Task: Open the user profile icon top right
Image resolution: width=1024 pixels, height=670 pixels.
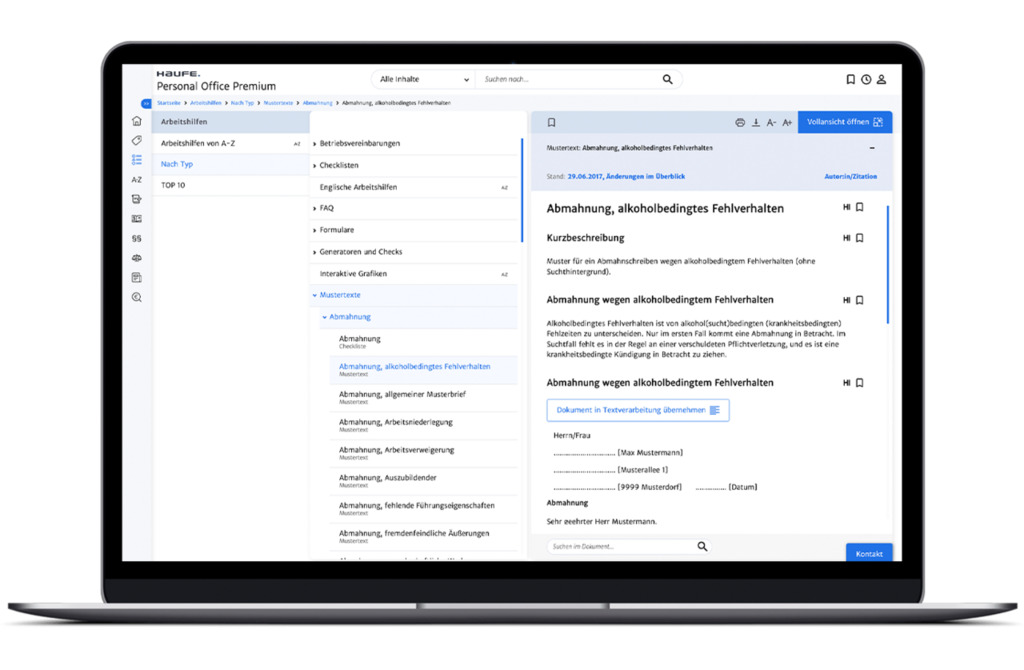Action: point(881,79)
